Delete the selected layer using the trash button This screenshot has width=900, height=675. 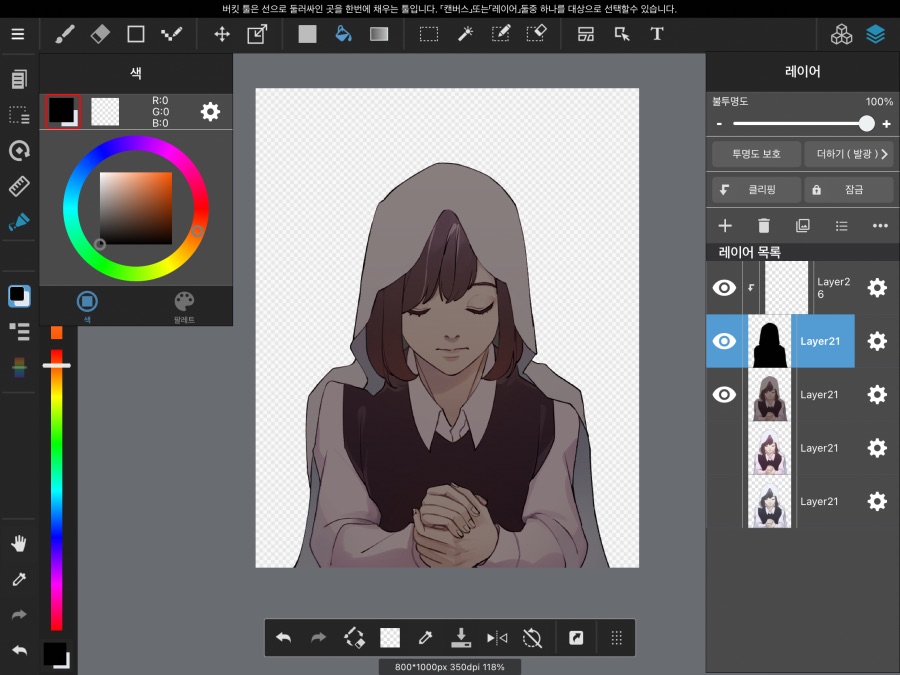pos(763,226)
